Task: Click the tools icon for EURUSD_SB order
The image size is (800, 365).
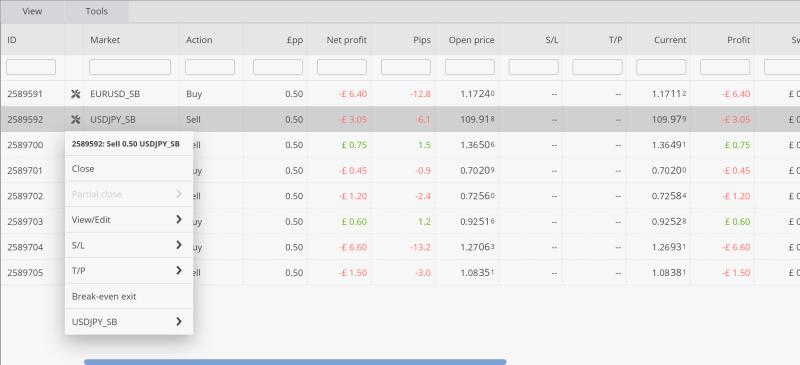Action: click(x=76, y=94)
